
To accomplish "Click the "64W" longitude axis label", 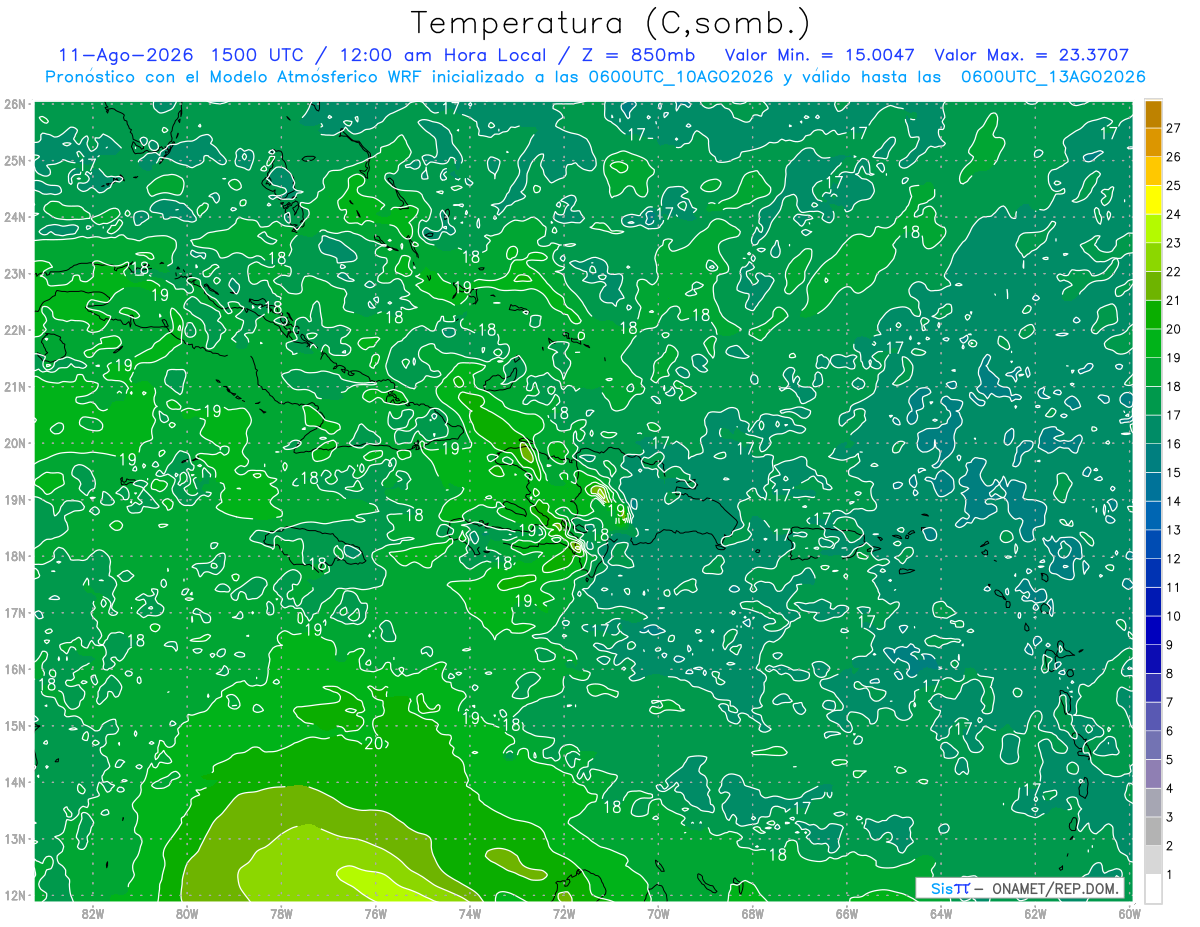I will point(940,913).
